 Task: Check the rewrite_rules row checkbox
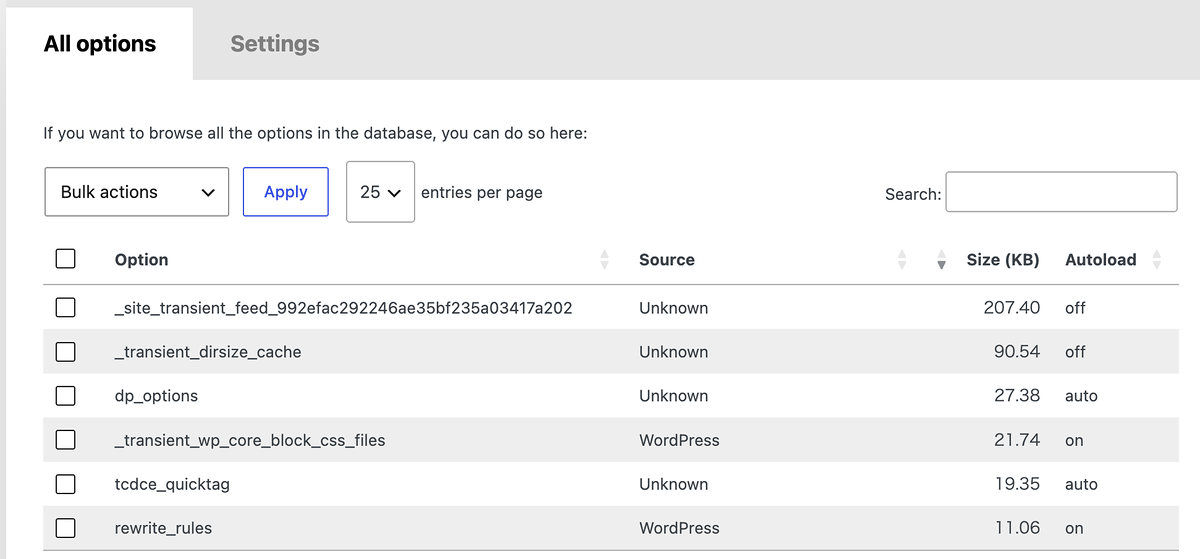point(66,528)
